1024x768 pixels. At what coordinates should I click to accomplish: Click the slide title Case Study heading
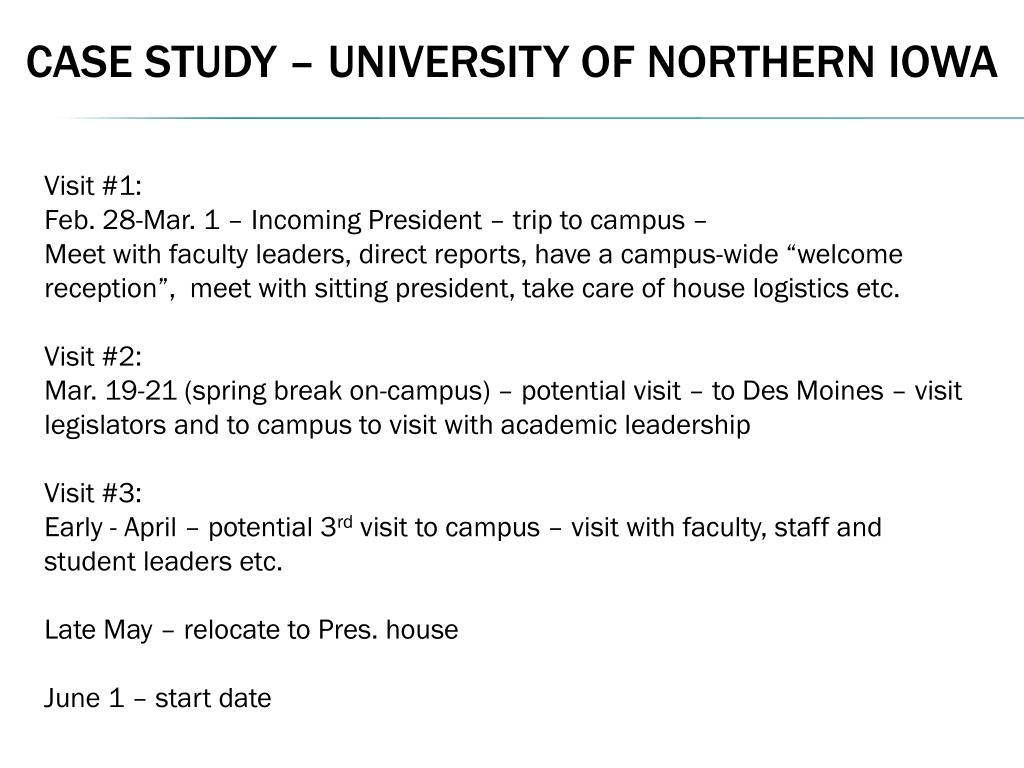pyautogui.click(x=511, y=63)
